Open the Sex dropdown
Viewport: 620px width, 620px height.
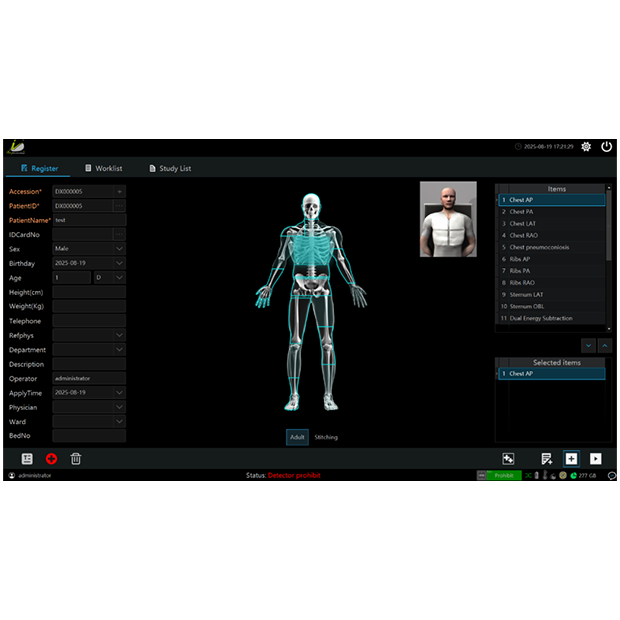(x=119, y=249)
